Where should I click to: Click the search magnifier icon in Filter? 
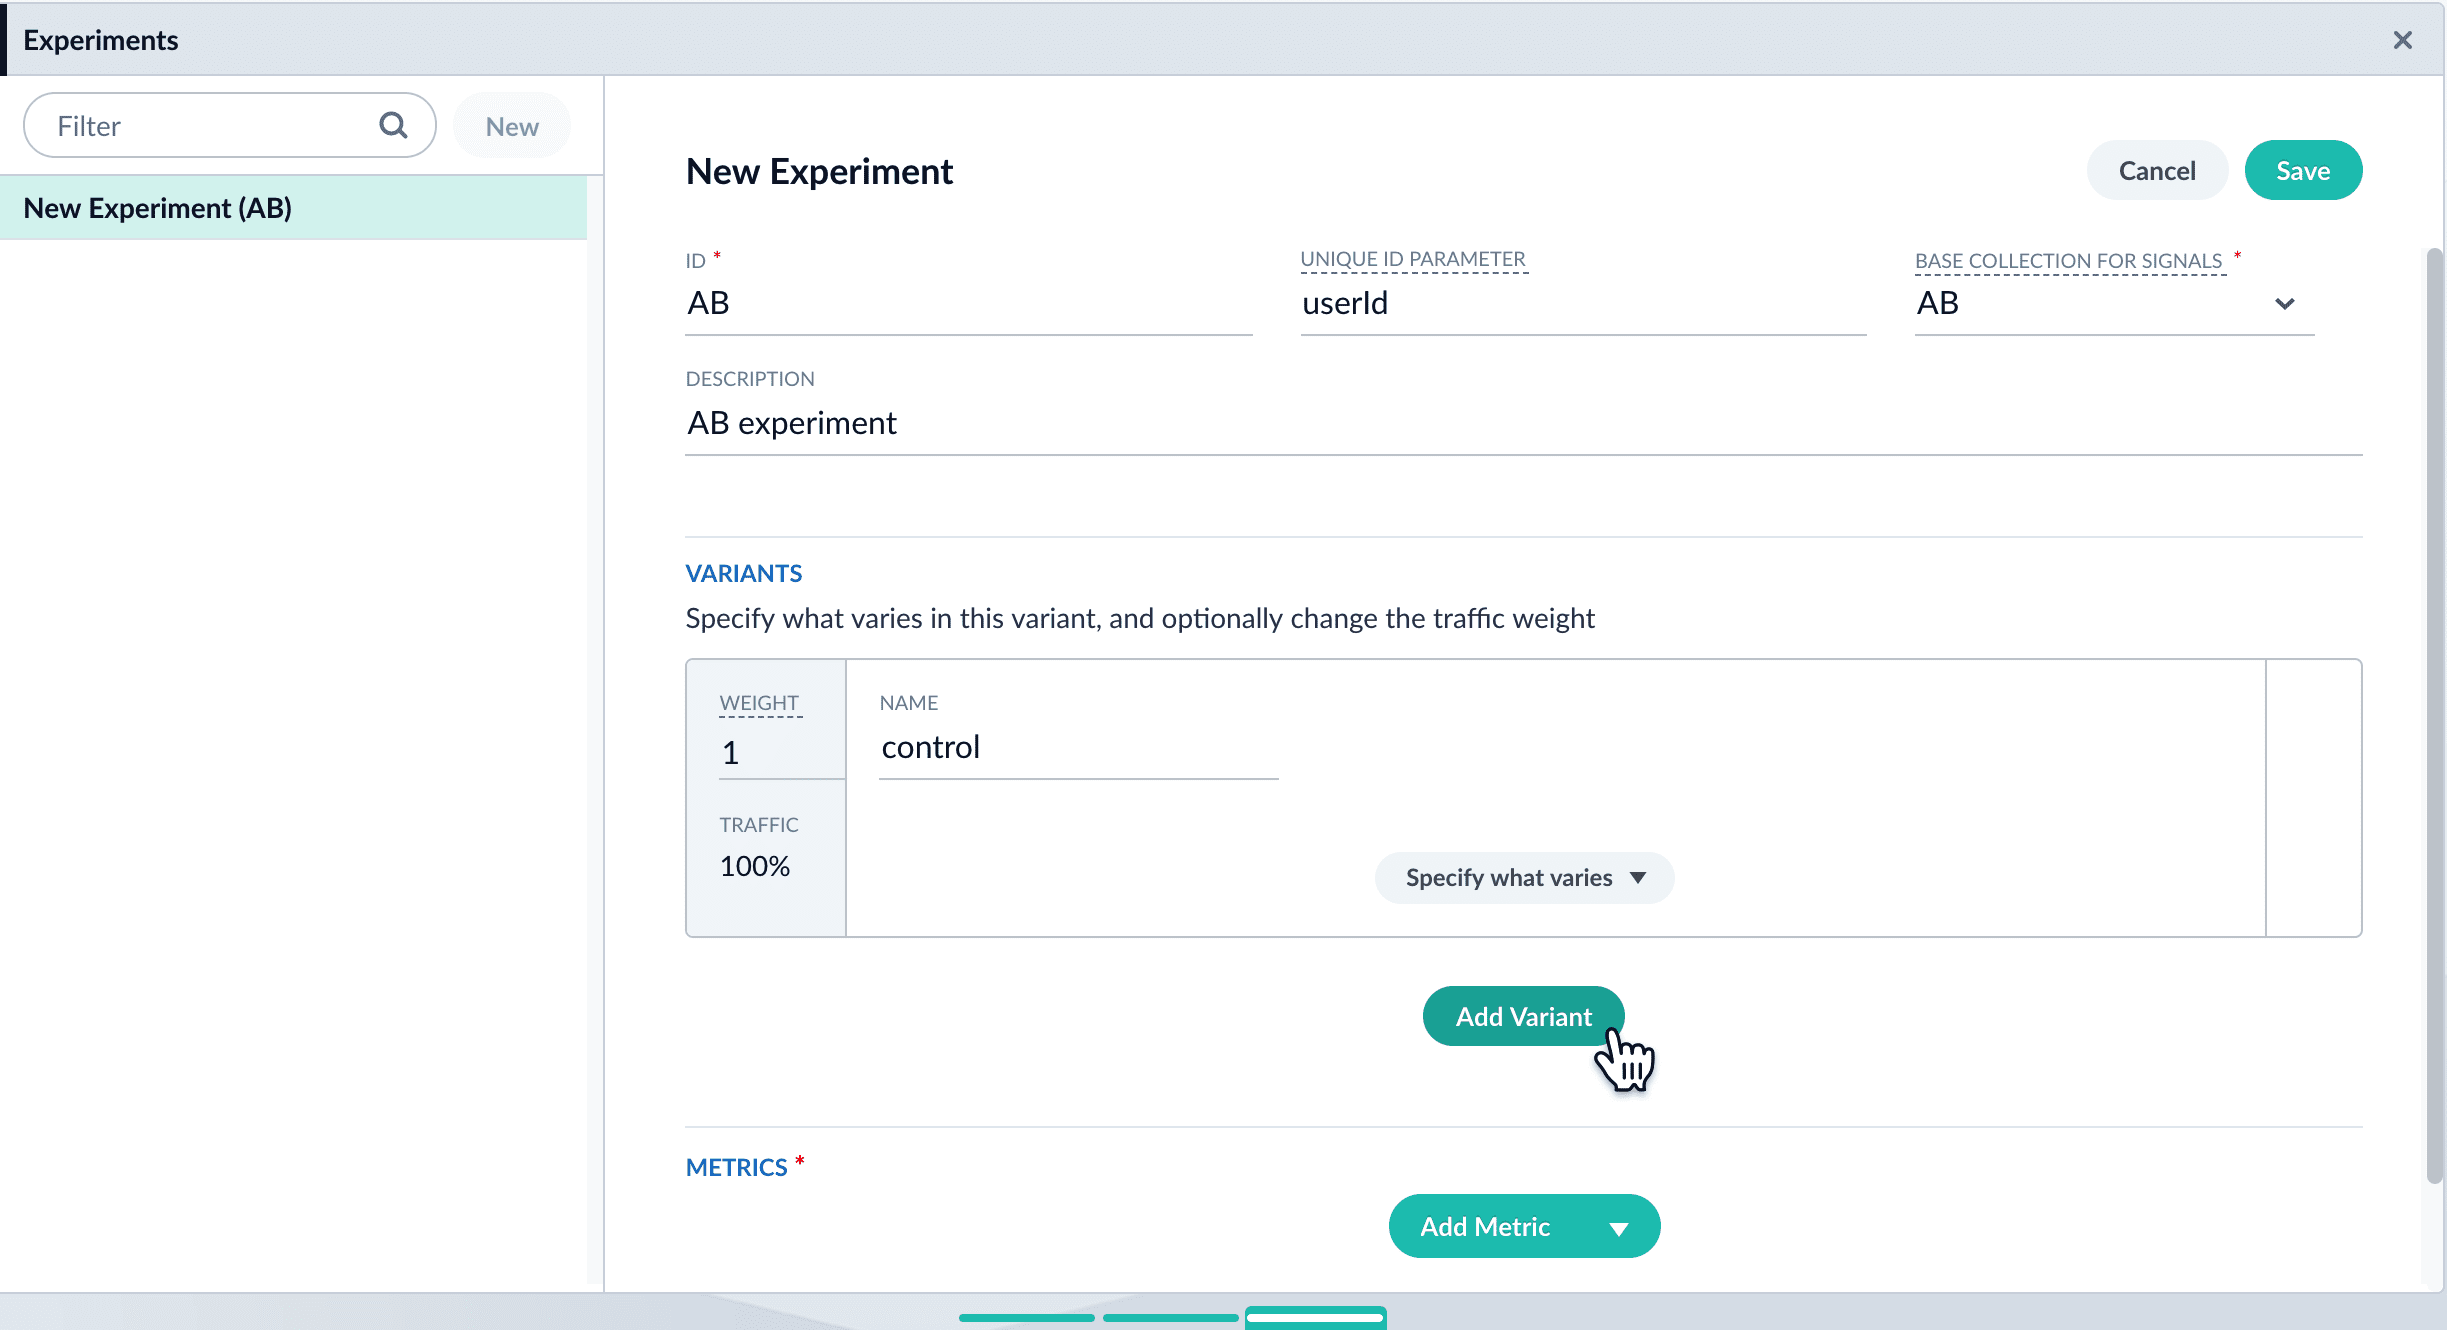click(393, 125)
